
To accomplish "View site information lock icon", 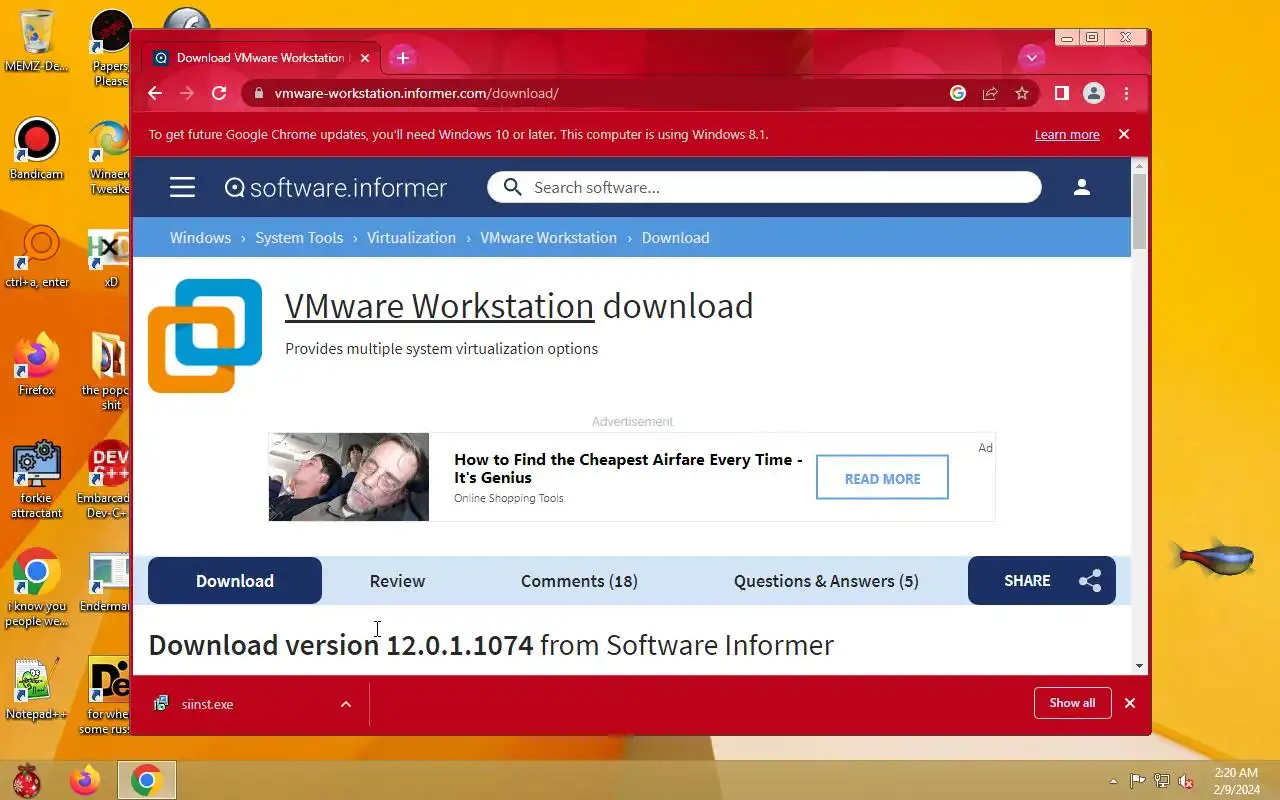I will point(259,93).
